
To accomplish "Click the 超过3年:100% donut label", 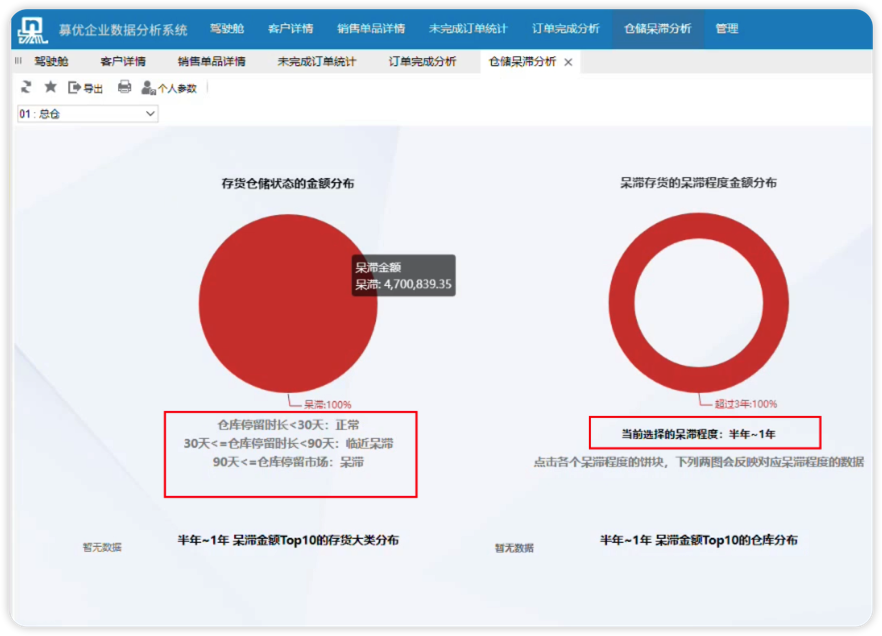I will point(745,404).
